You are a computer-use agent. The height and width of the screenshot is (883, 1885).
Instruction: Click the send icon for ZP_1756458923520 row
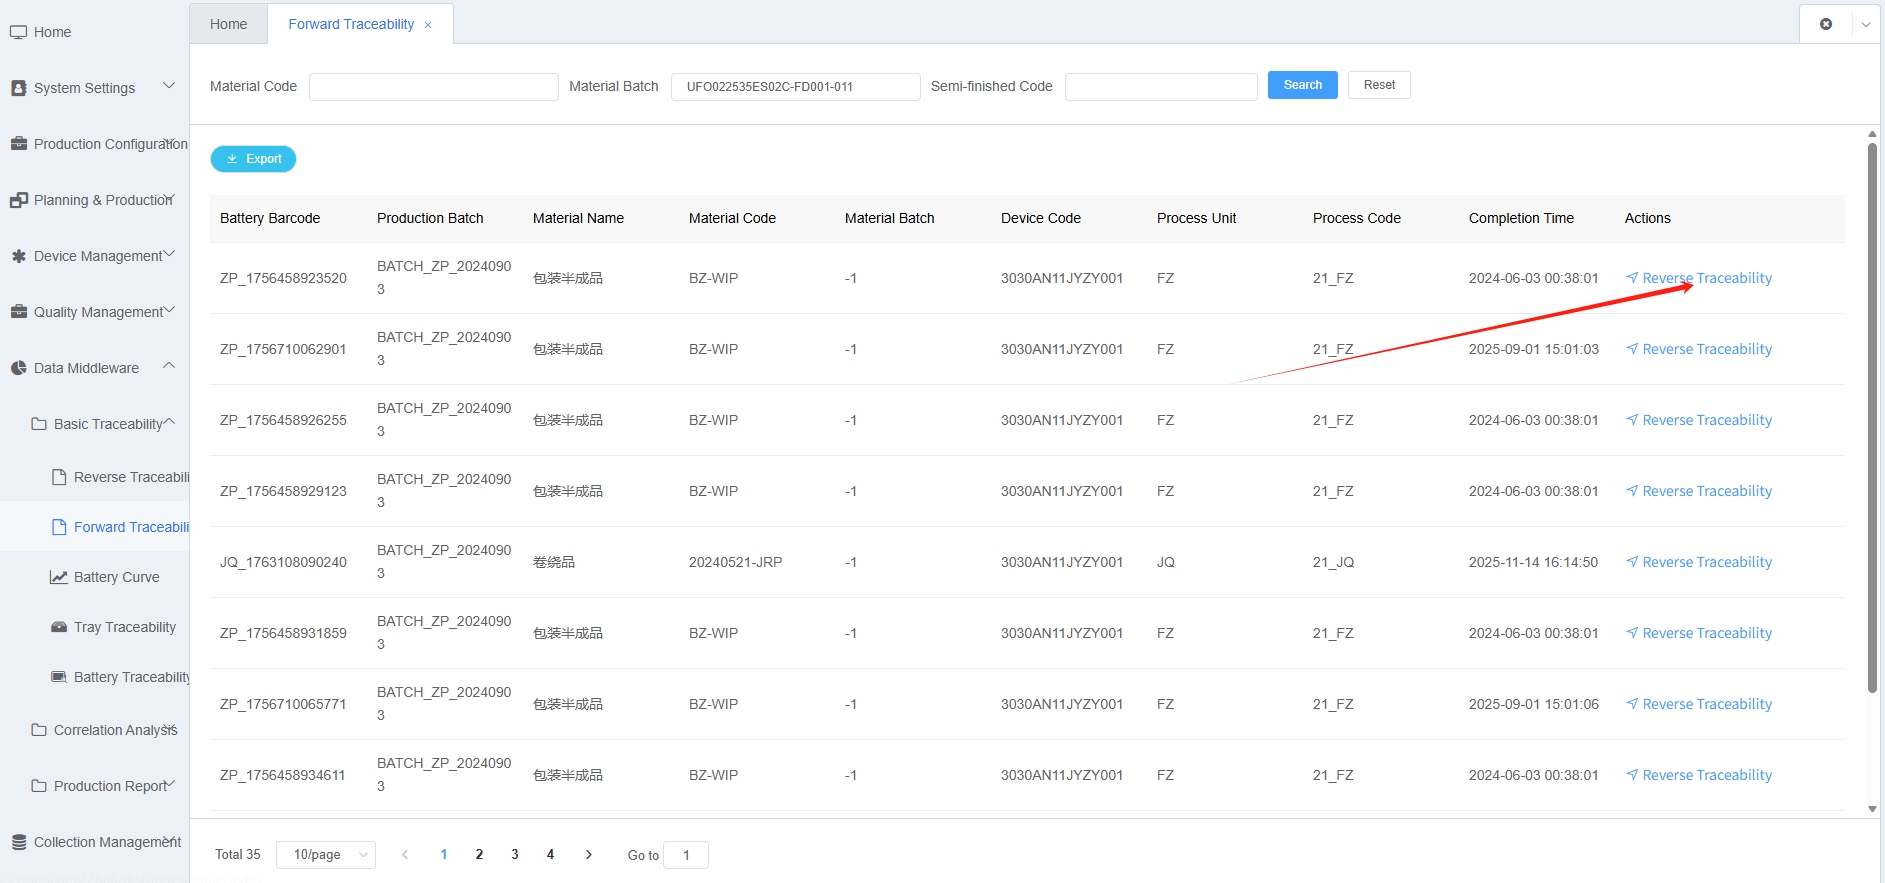(x=1632, y=278)
